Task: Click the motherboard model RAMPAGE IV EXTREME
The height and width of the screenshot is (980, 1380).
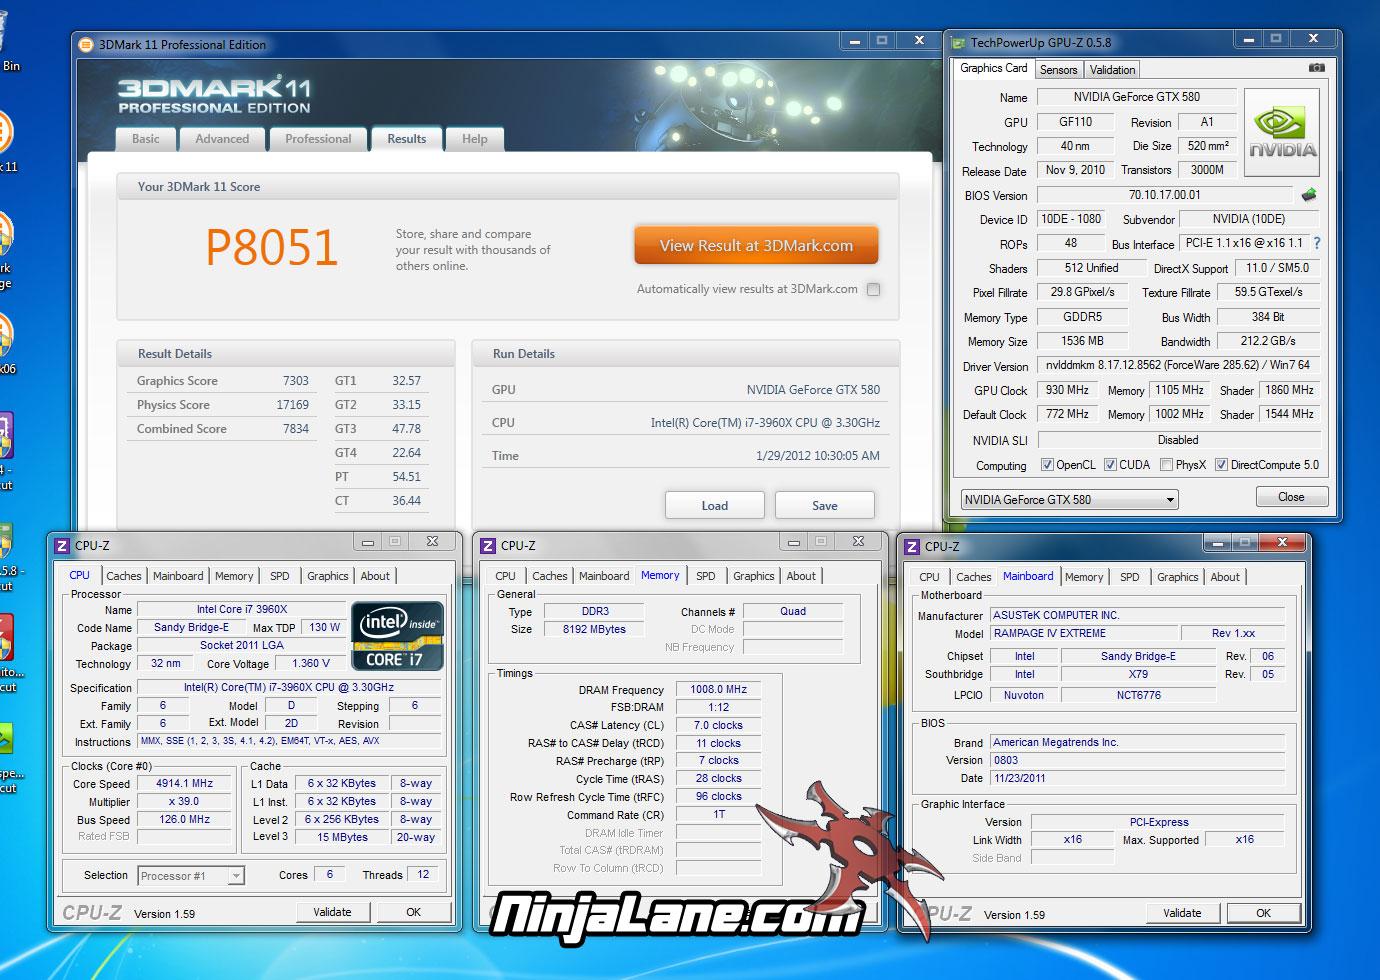Action: [1083, 634]
